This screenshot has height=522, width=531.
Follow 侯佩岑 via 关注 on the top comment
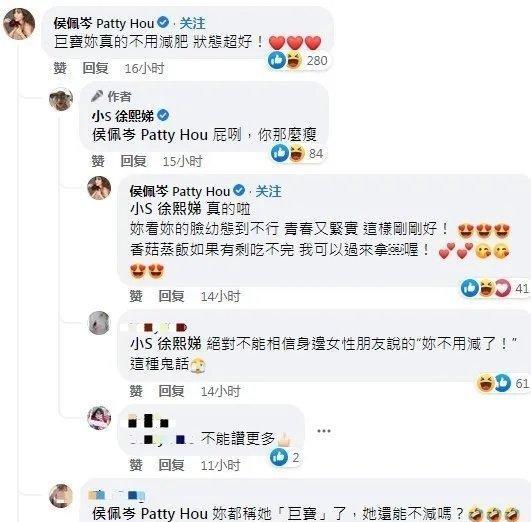click(192, 23)
